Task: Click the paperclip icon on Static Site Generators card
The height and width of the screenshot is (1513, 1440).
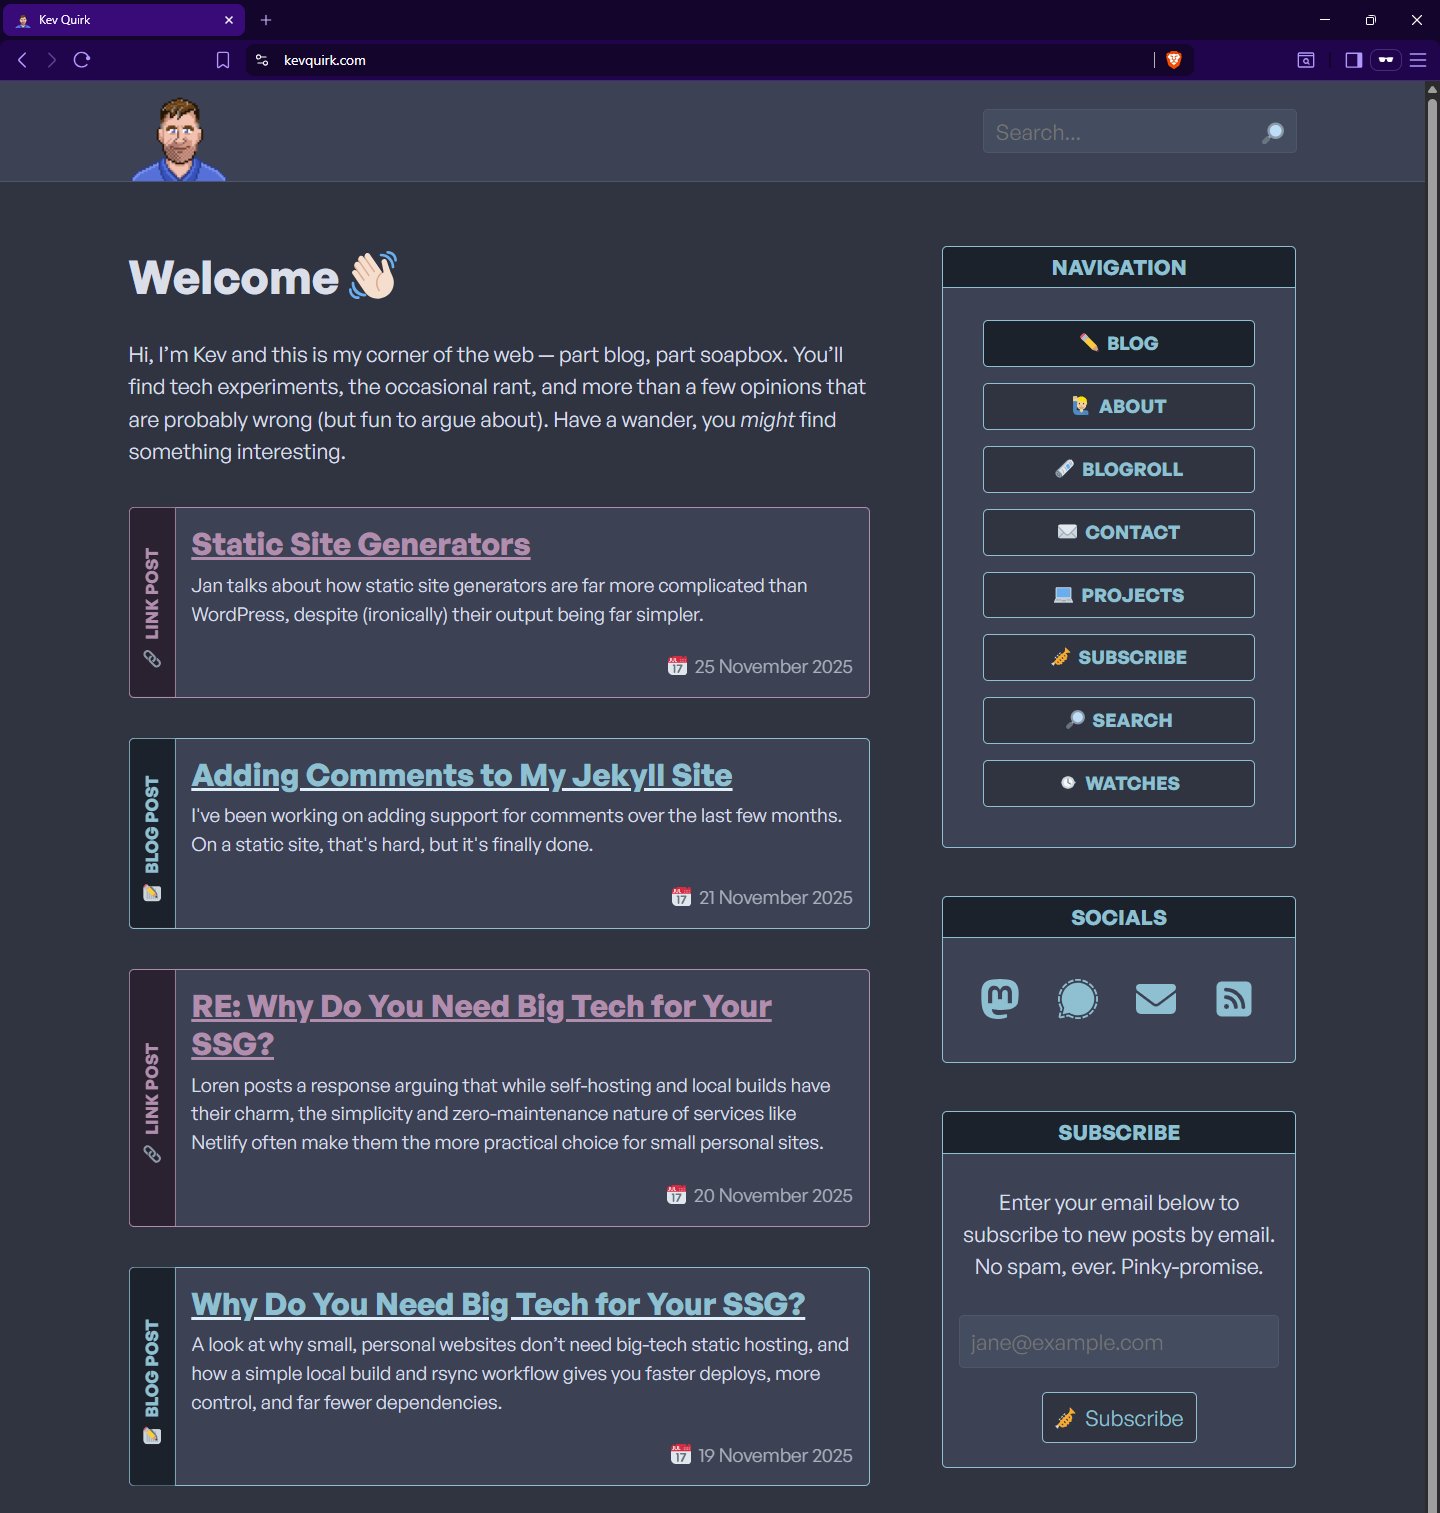Action: 152,658
